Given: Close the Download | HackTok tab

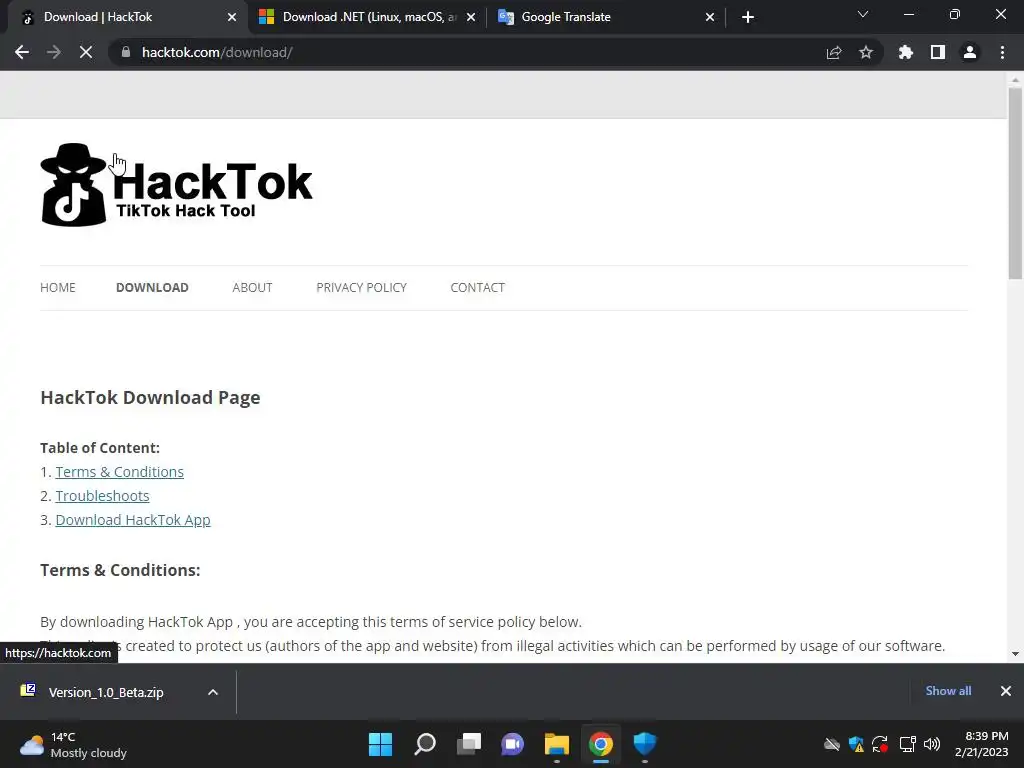Looking at the screenshot, I should coord(232,17).
